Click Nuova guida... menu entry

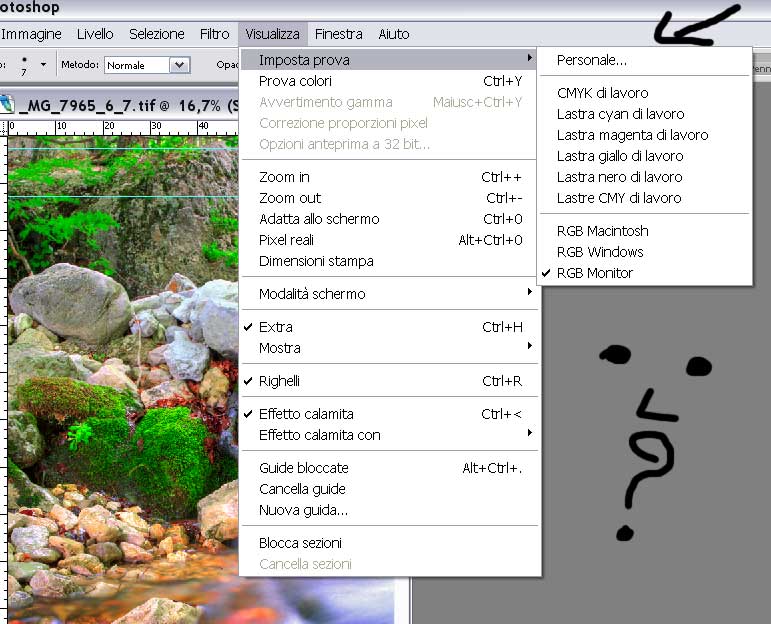(303, 510)
